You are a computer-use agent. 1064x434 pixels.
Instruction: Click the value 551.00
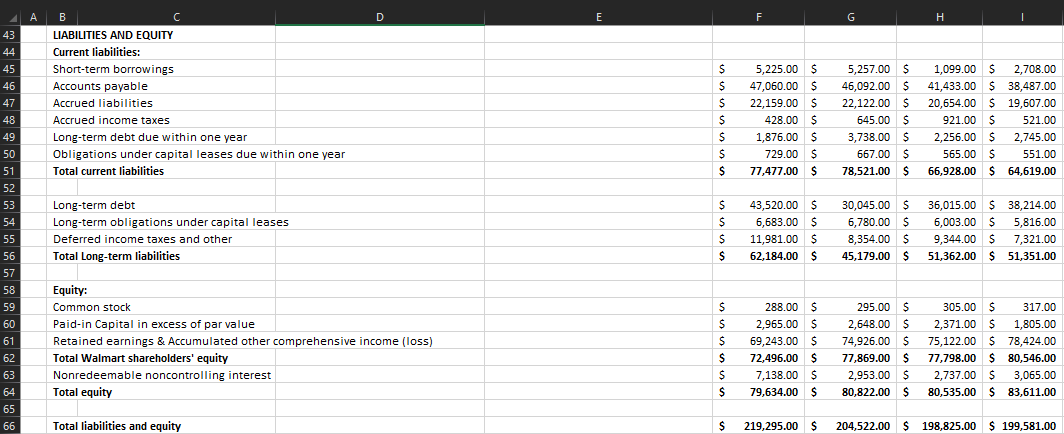tap(1040, 154)
